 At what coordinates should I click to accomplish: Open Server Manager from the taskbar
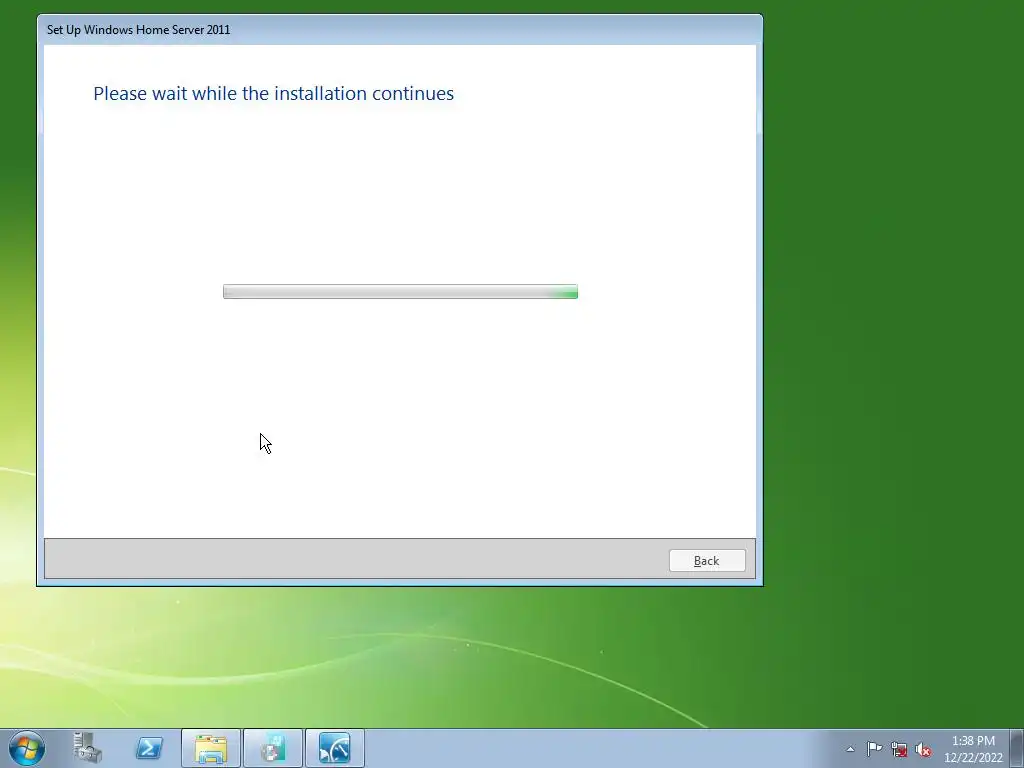(x=88, y=748)
